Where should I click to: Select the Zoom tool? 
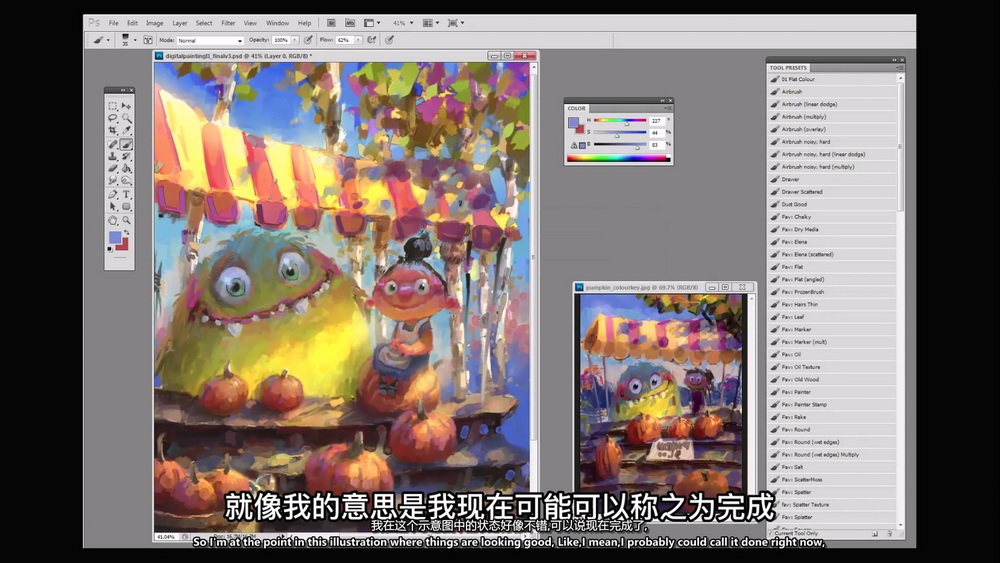126,221
